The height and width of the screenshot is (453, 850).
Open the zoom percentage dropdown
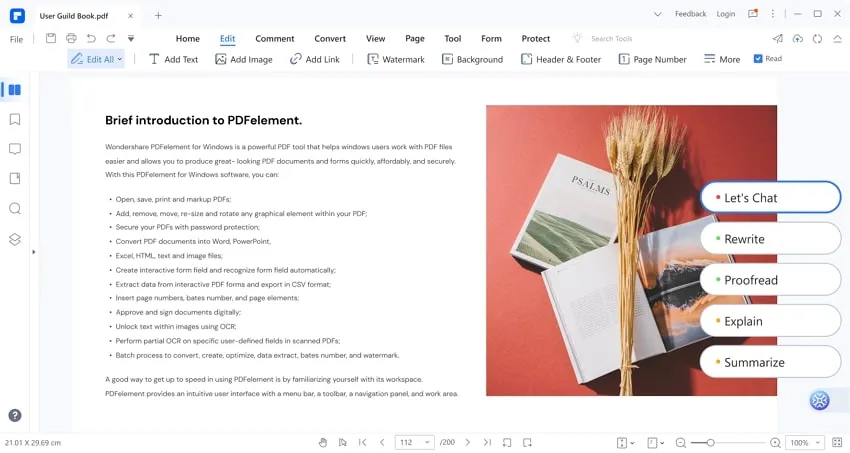pos(819,442)
